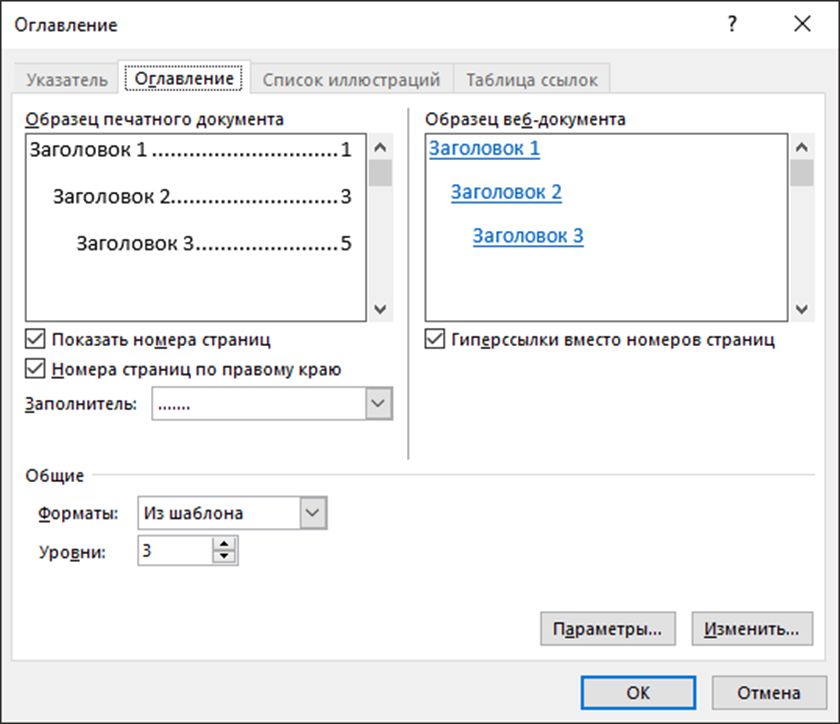This screenshot has width=840, height=724.
Task: Click scroll-down arrow in web preview
Action: pyautogui.click(x=801, y=309)
